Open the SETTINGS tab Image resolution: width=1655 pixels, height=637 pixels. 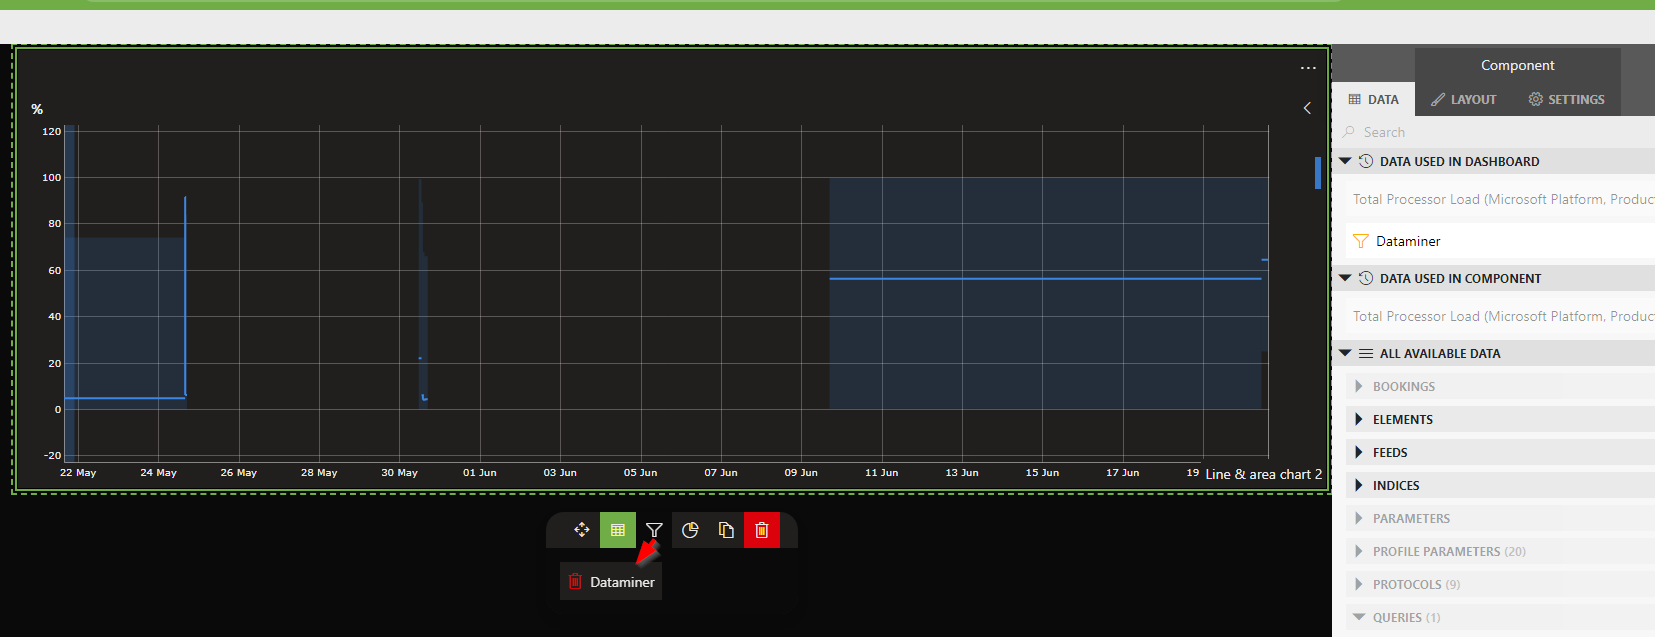[1566, 99]
